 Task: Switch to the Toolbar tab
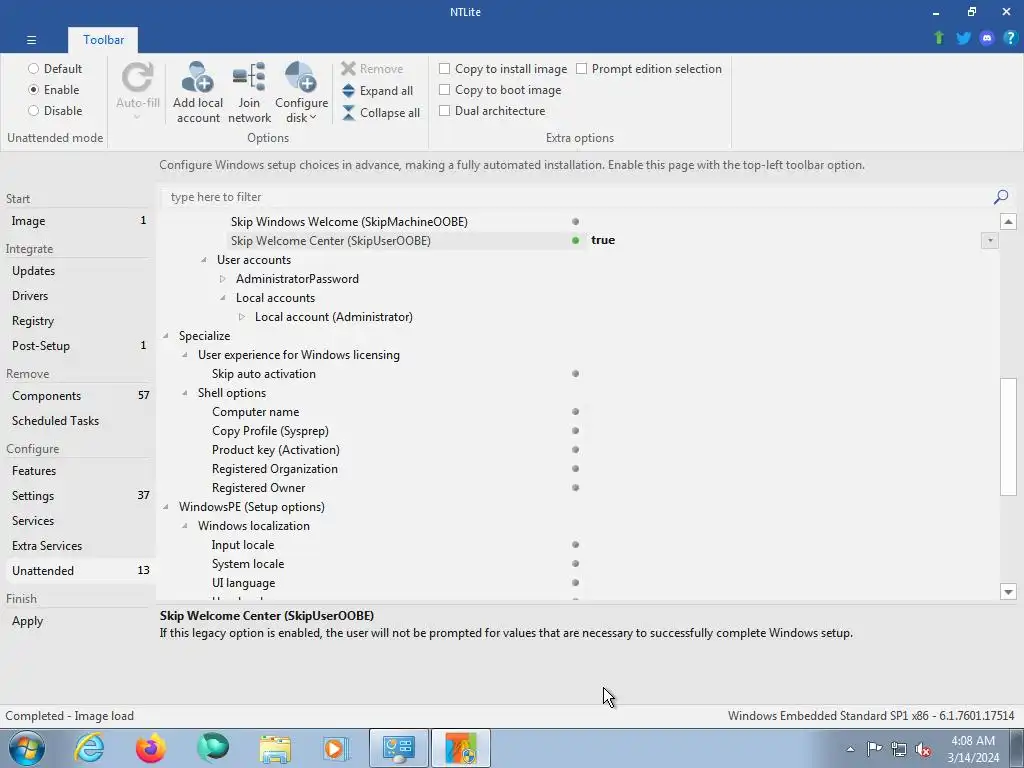(x=103, y=40)
